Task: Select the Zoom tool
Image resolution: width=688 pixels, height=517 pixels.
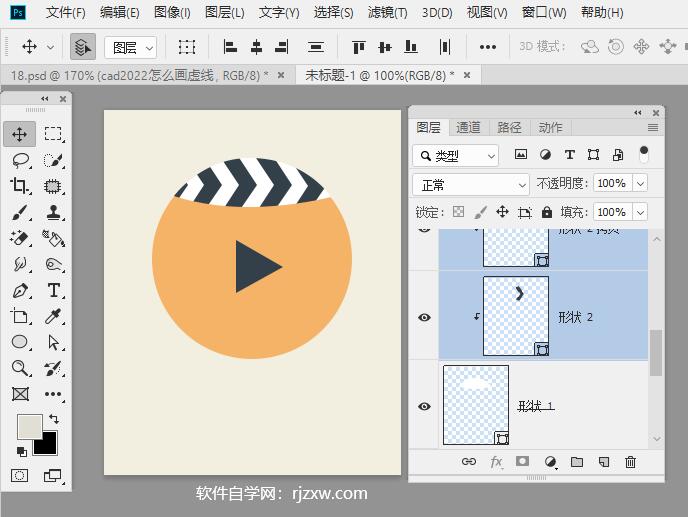Action: (20, 368)
